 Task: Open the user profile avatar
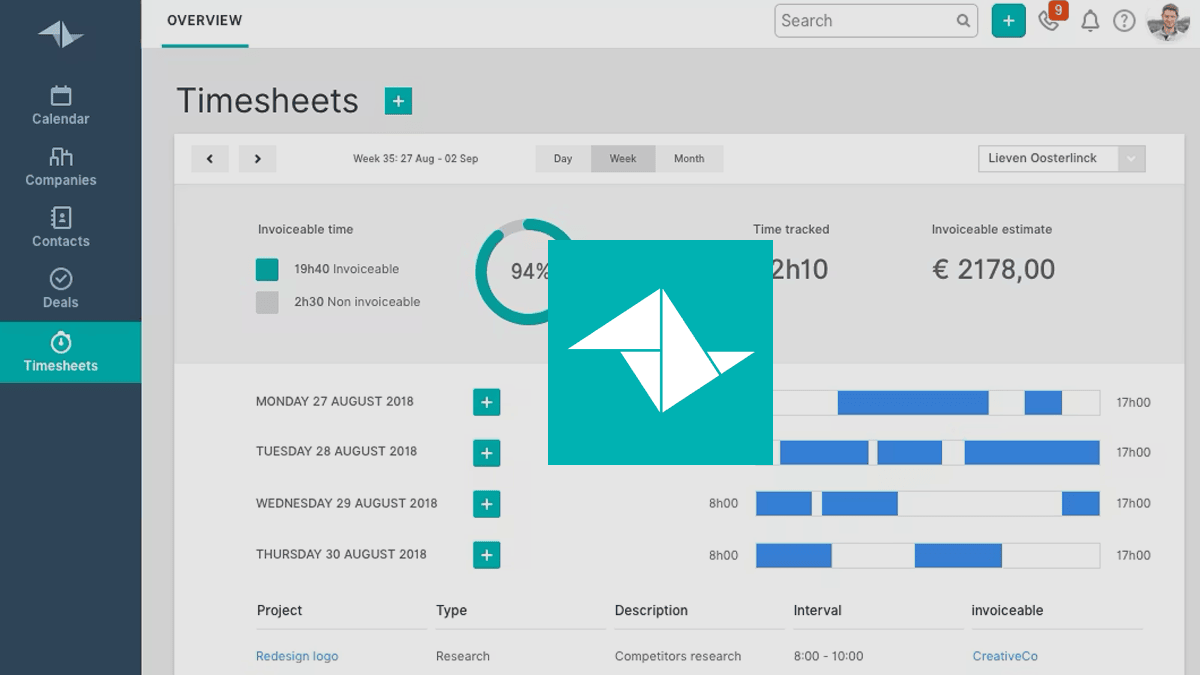1167,21
